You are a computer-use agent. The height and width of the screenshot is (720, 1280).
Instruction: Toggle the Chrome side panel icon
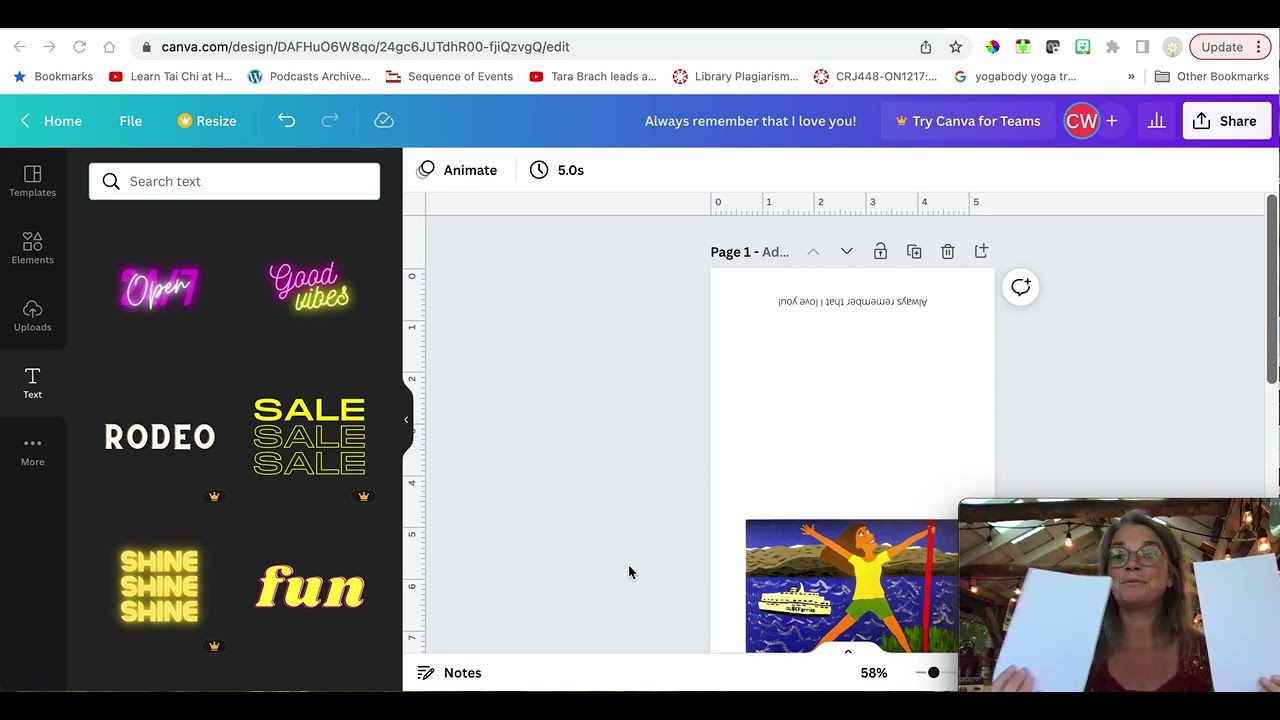[1142, 47]
